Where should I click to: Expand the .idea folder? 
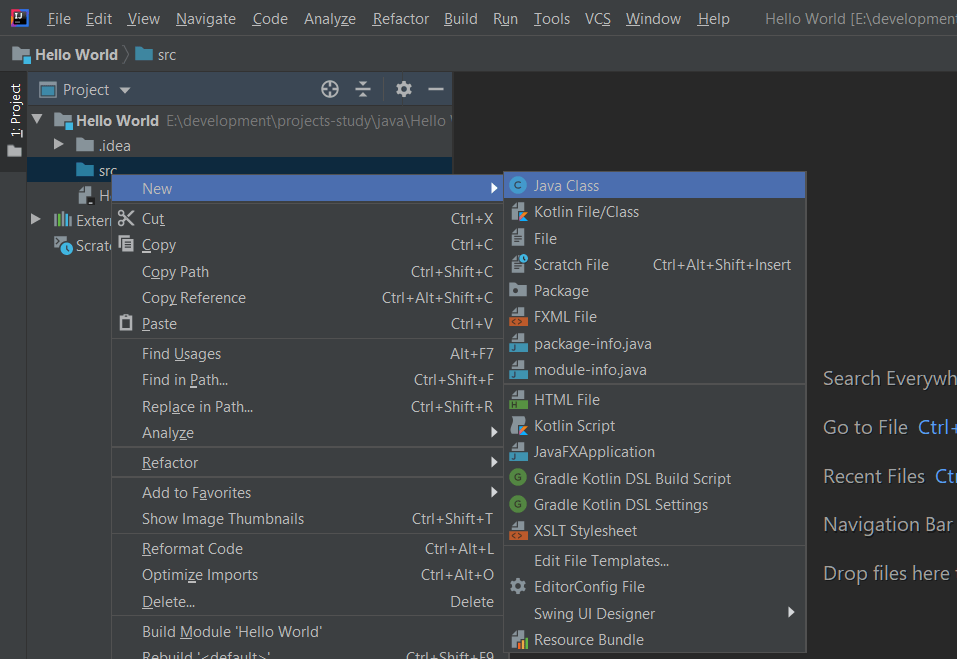pos(59,144)
